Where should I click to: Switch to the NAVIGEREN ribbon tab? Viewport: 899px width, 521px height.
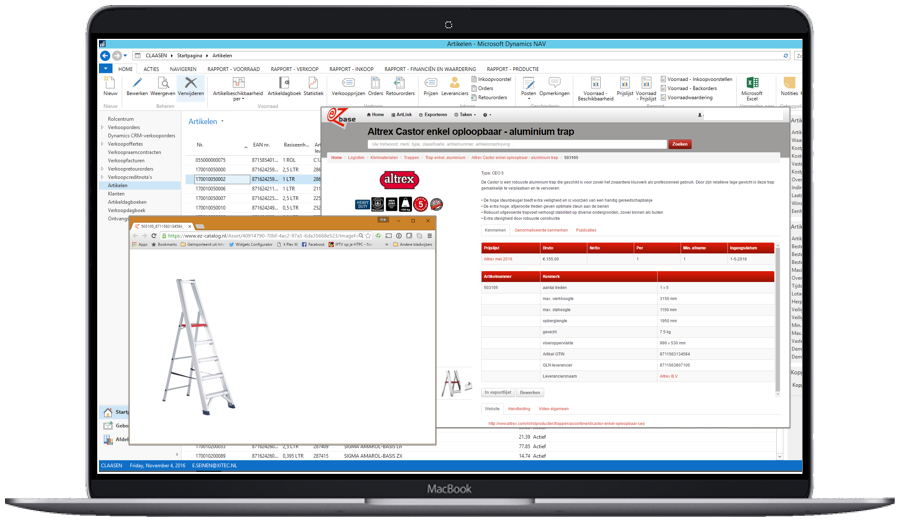pyautogui.click(x=183, y=69)
